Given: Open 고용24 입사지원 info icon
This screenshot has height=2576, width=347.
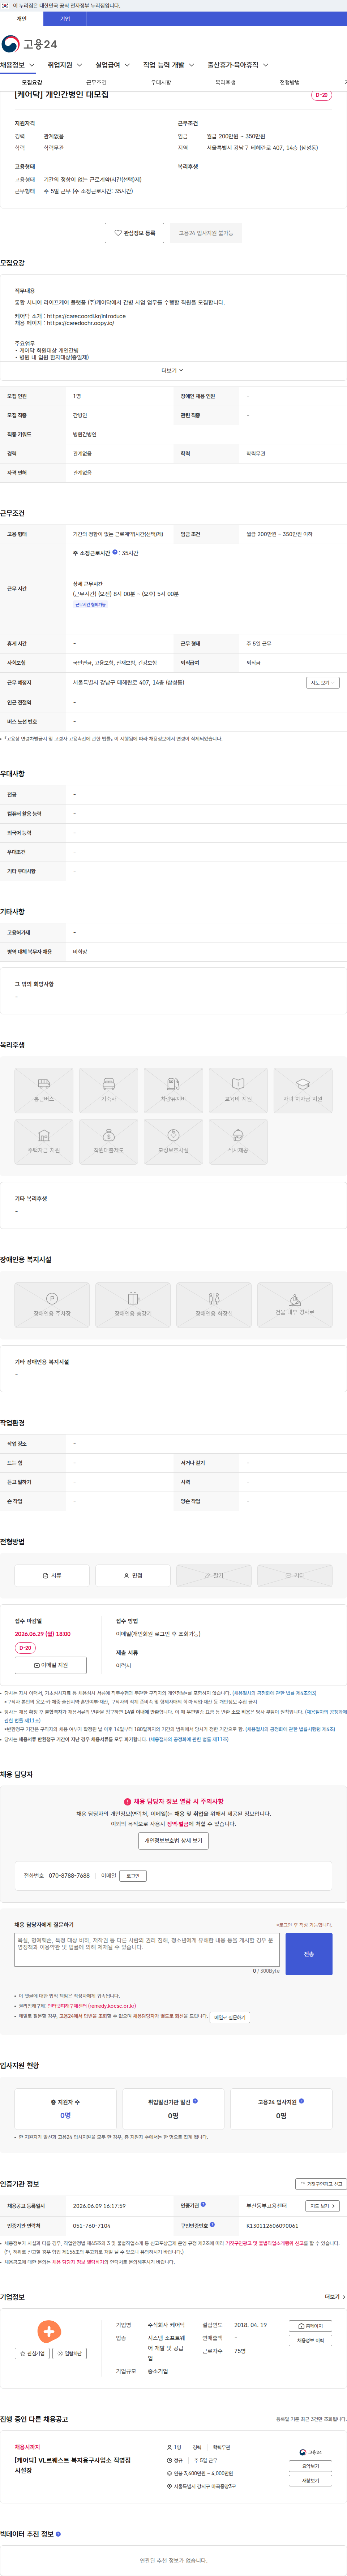Looking at the screenshot, I should 301,2101.
